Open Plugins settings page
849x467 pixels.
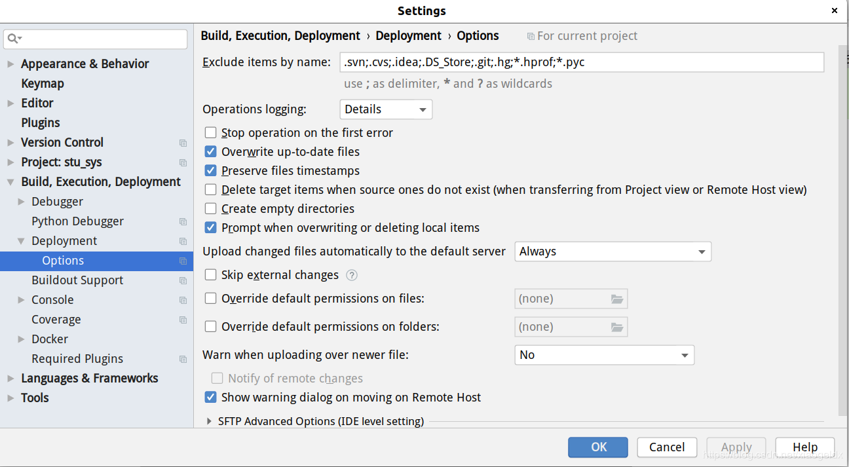(x=40, y=123)
